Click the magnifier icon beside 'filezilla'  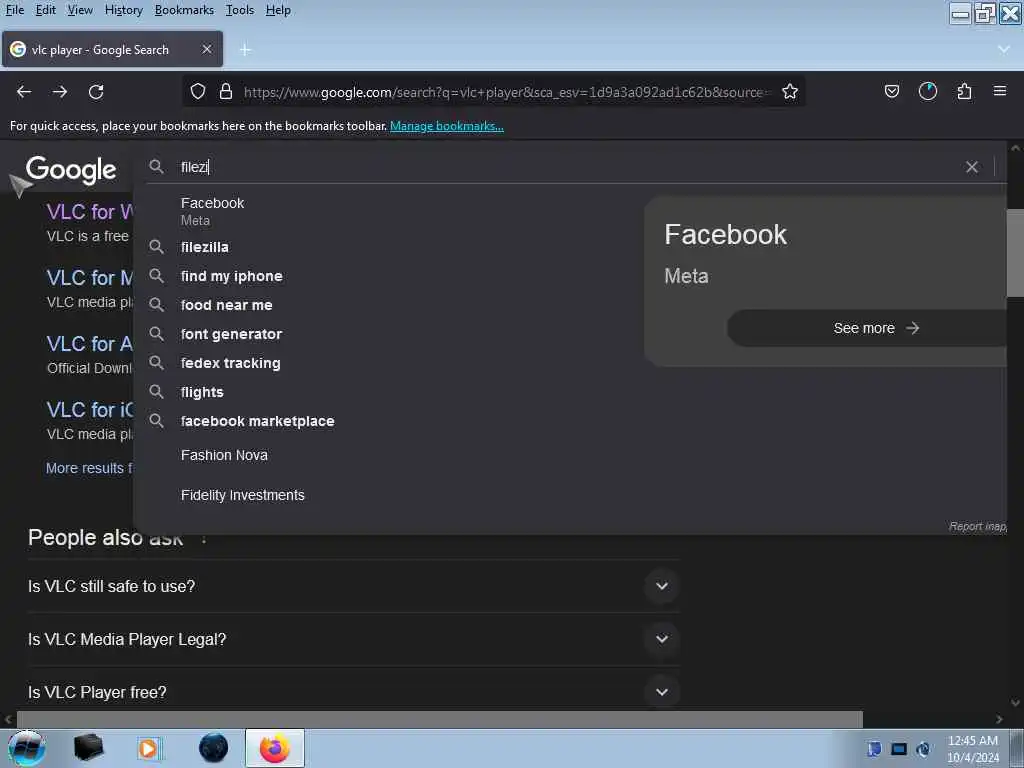[156, 247]
